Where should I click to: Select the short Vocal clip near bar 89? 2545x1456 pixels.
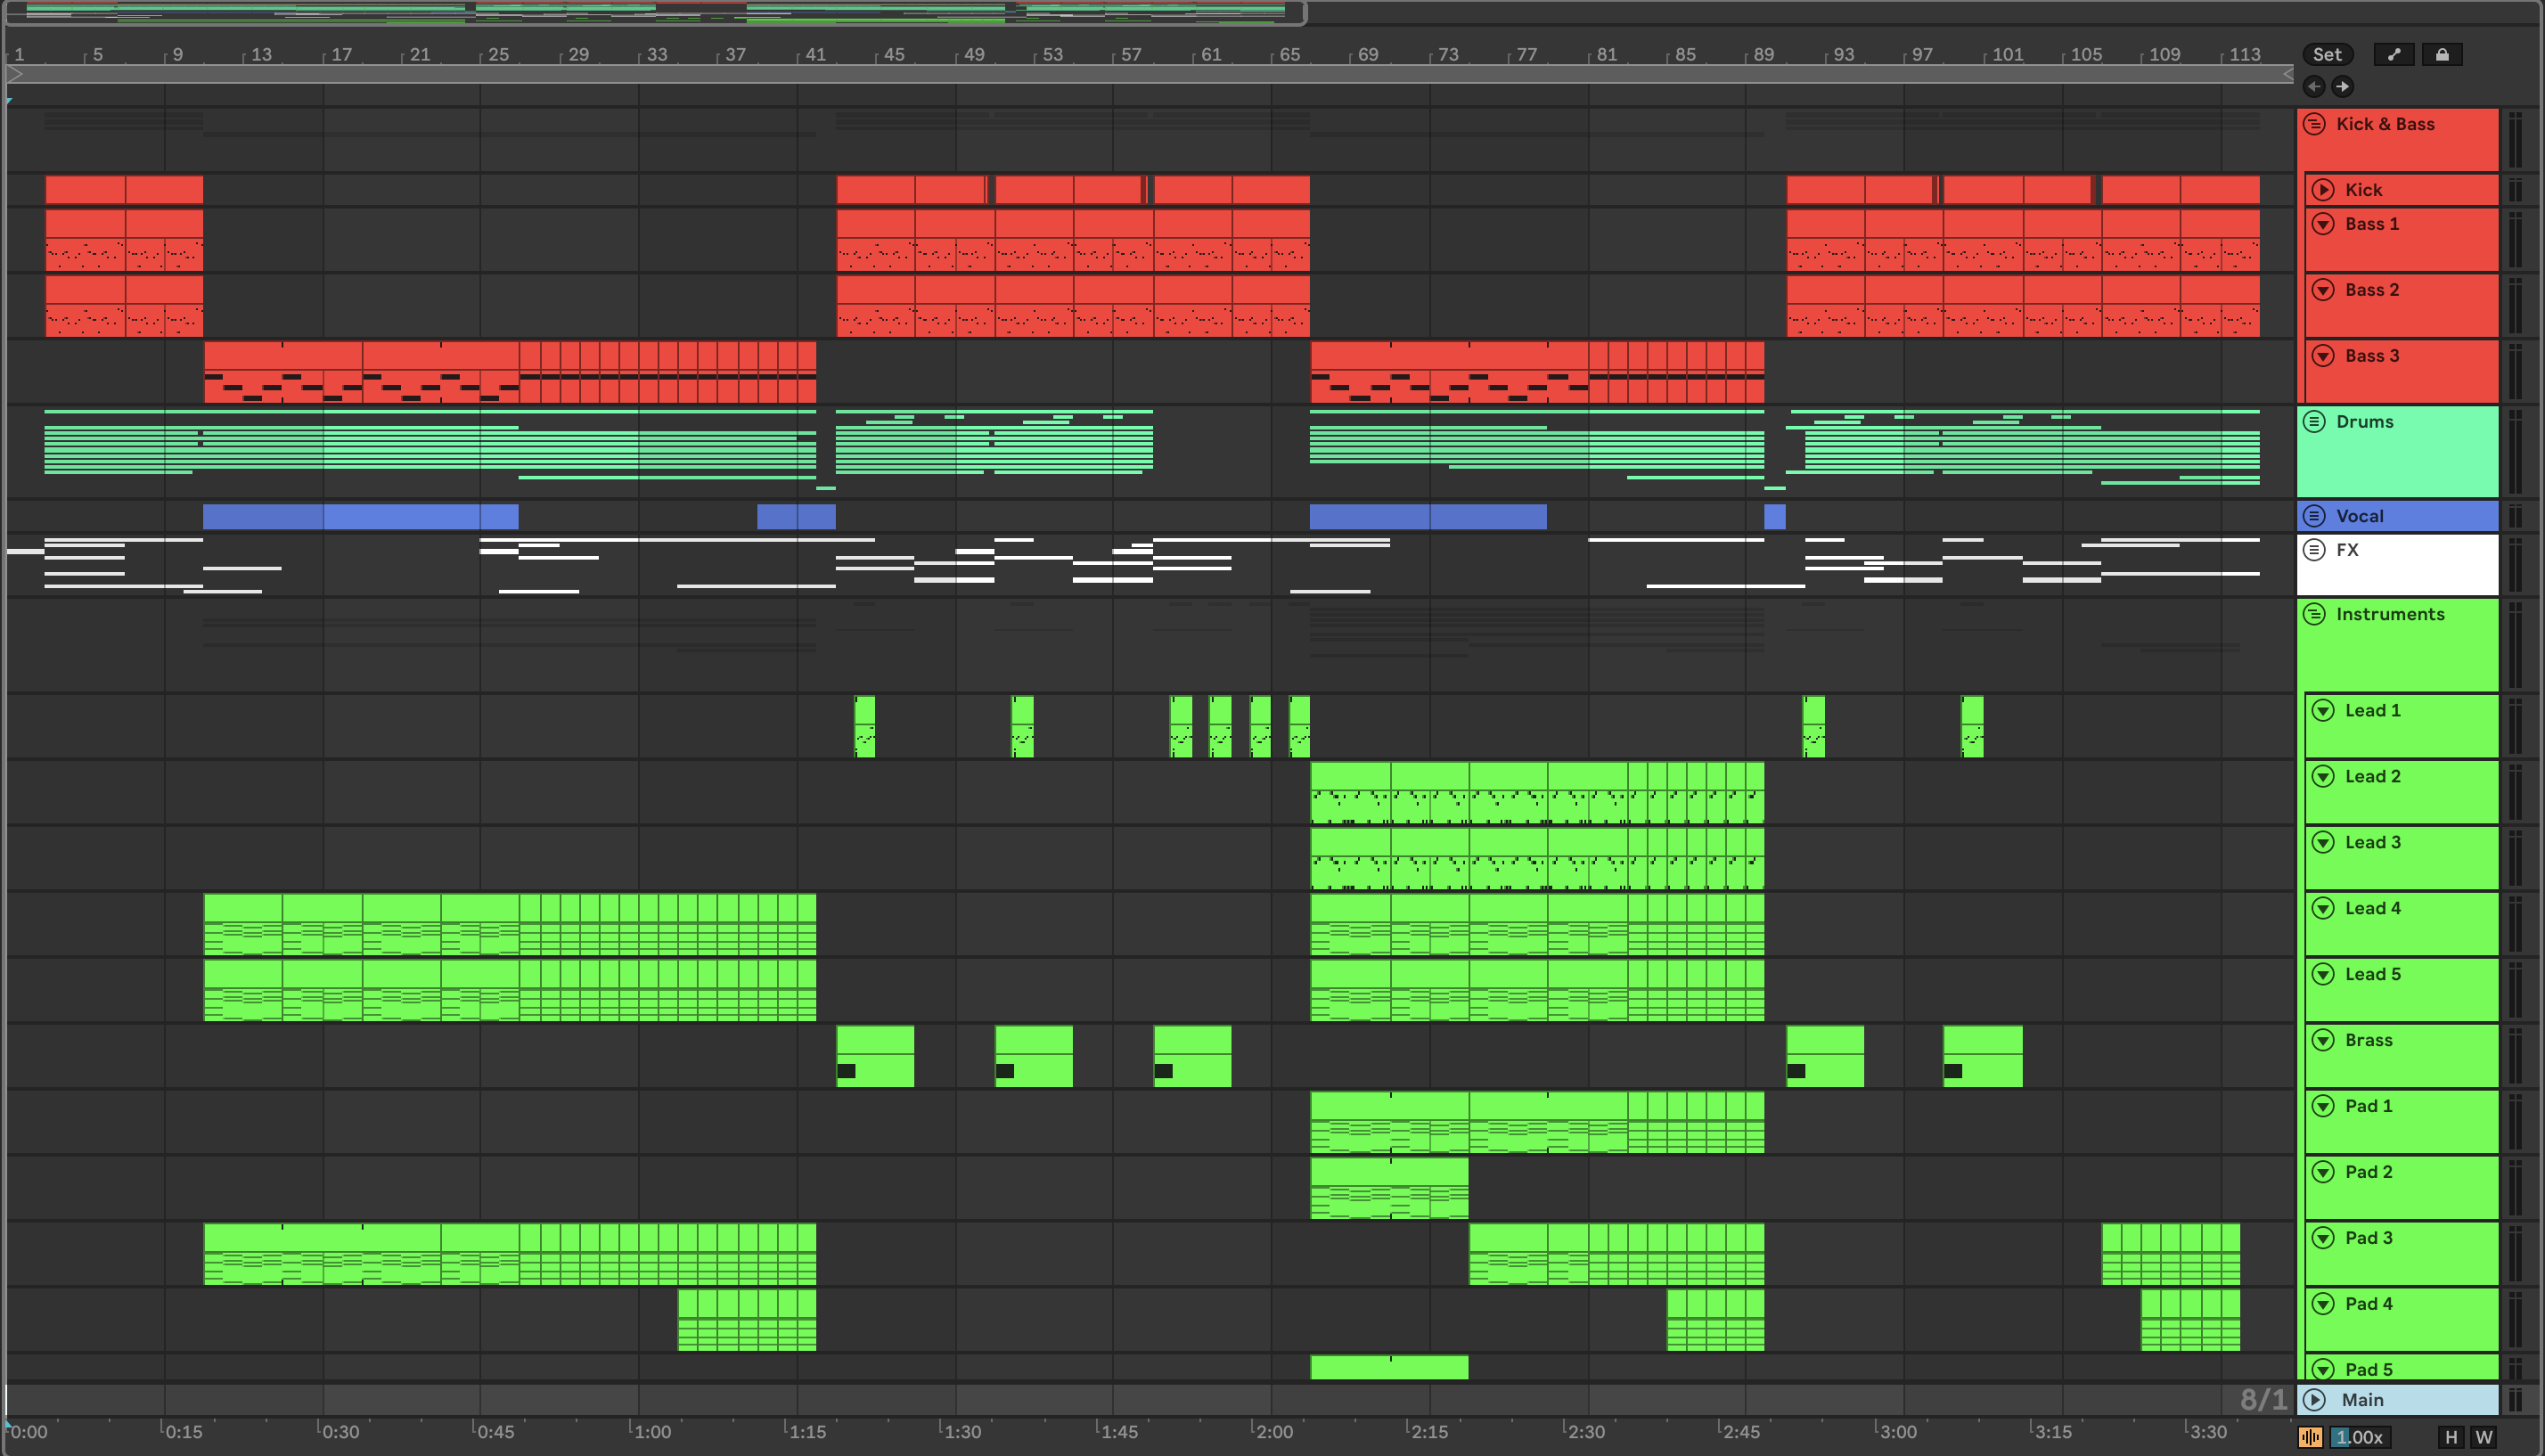point(1775,516)
